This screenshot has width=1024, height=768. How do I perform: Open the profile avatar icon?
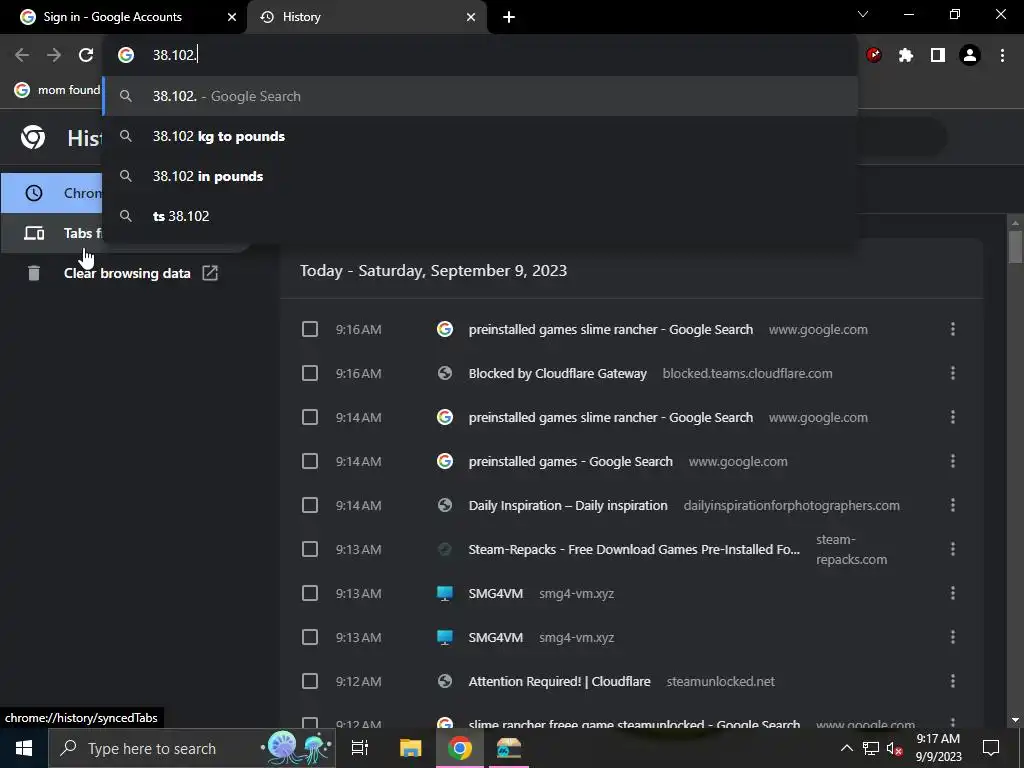coord(970,55)
